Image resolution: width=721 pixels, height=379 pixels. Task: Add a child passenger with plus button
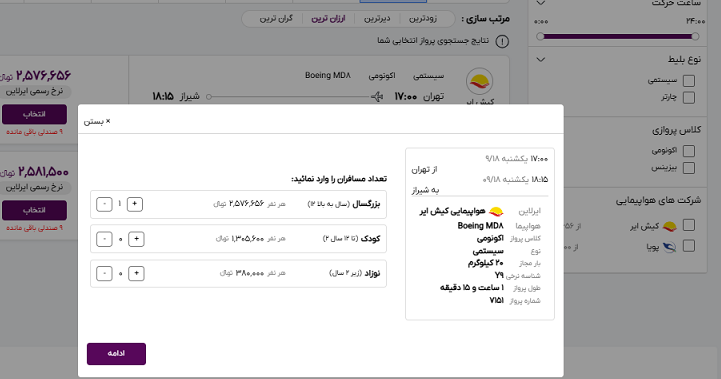pos(136,239)
